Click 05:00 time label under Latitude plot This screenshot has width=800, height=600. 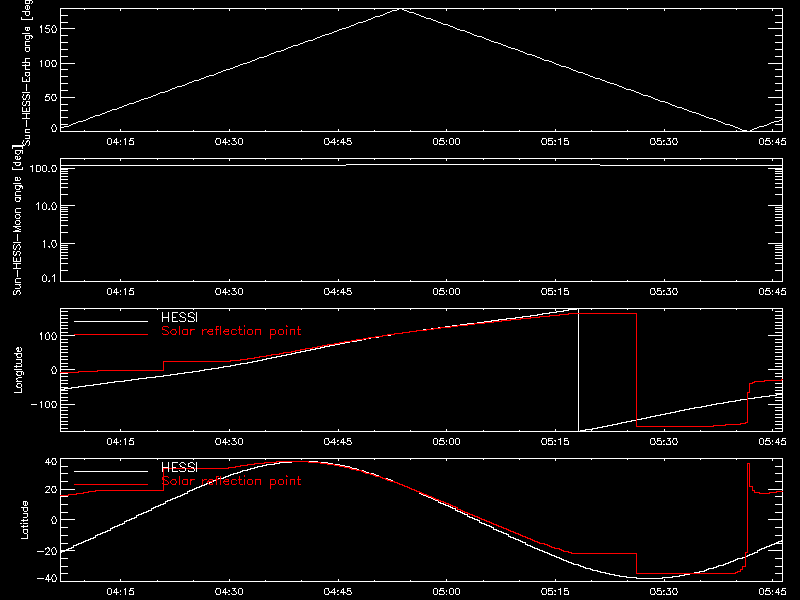[x=446, y=591]
